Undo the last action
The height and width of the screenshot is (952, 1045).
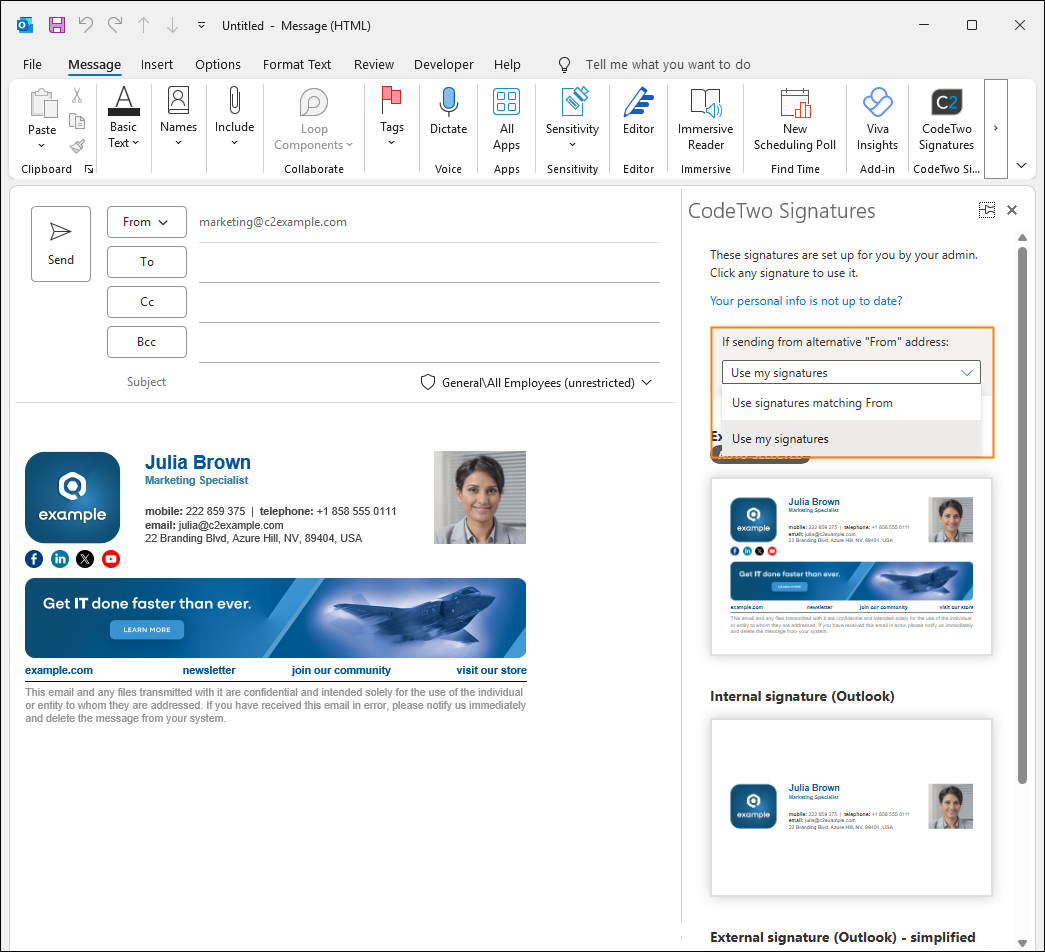(86, 25)
